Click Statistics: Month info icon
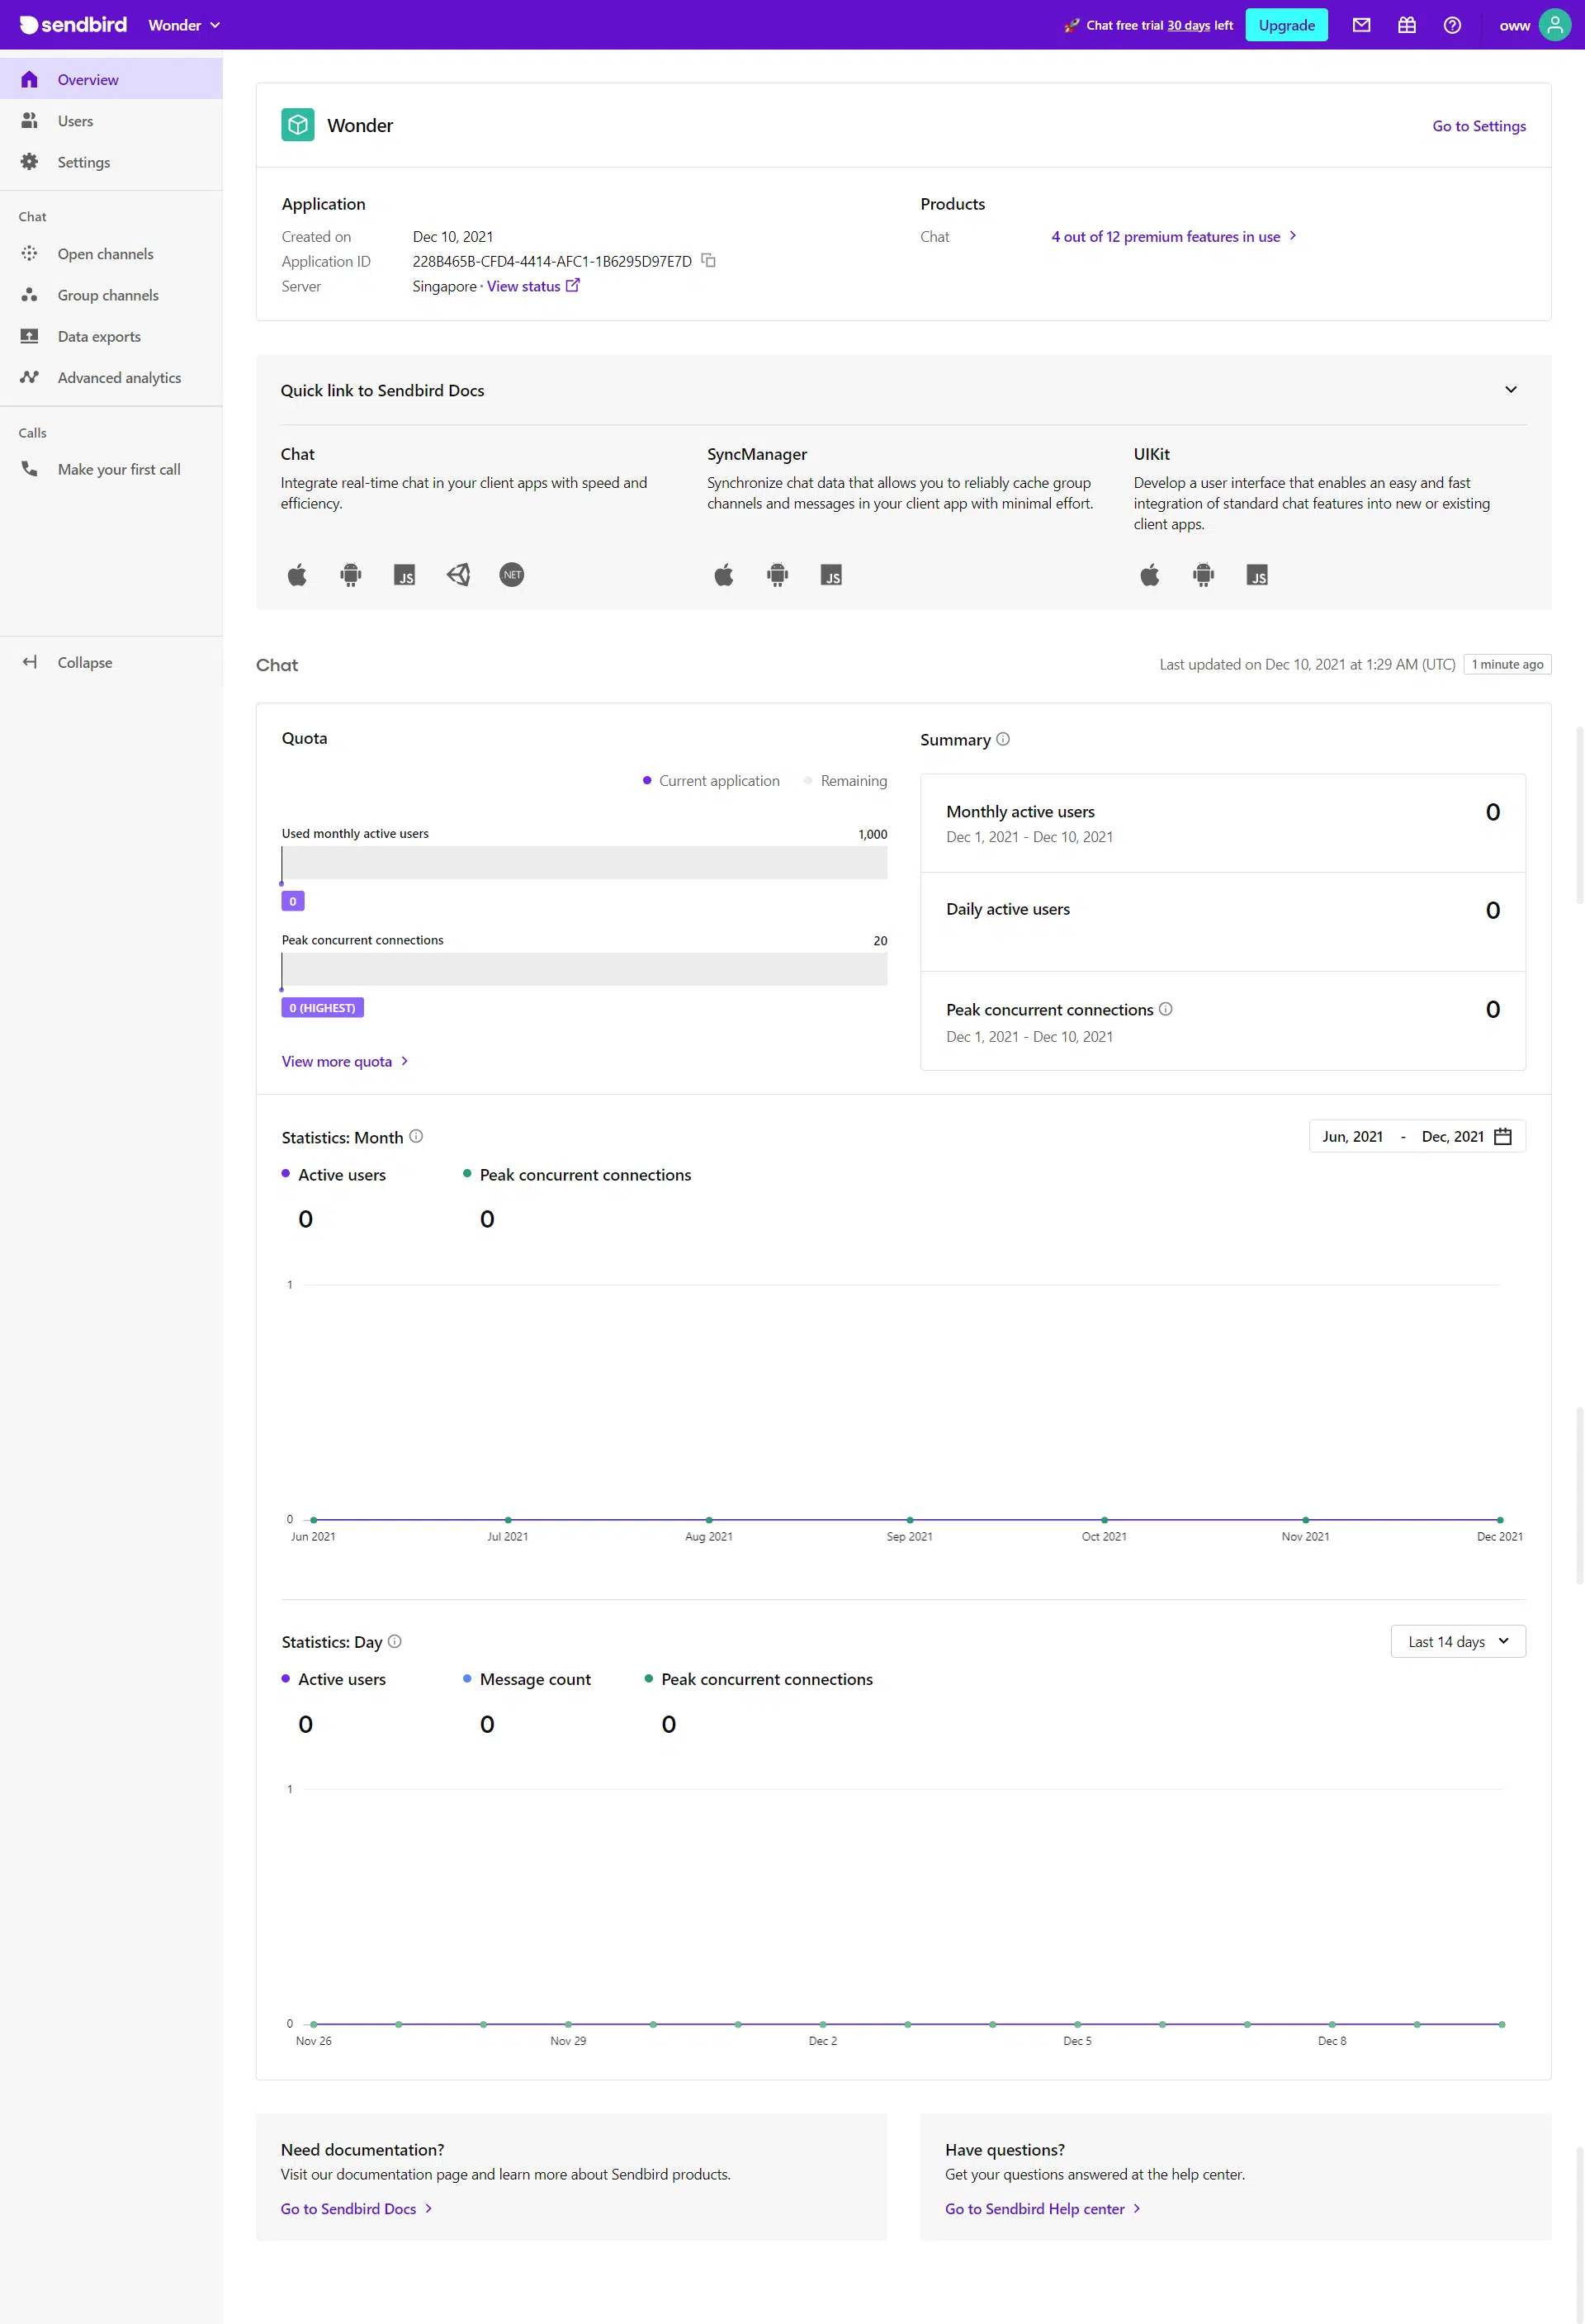The image size is (1585, 2324). [416, 1136]
